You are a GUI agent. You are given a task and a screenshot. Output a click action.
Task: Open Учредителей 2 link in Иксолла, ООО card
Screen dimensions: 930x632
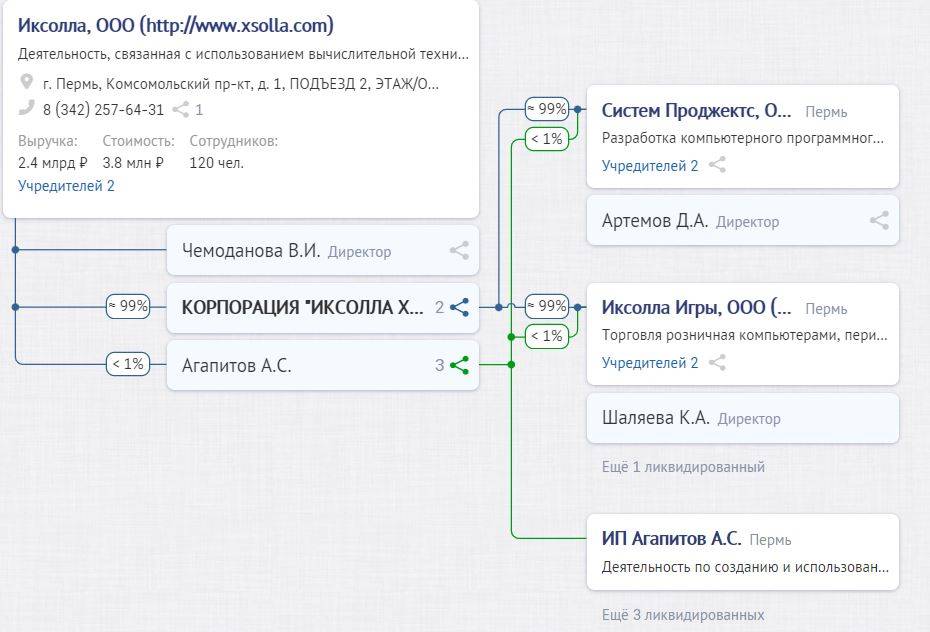click(66, 186)
